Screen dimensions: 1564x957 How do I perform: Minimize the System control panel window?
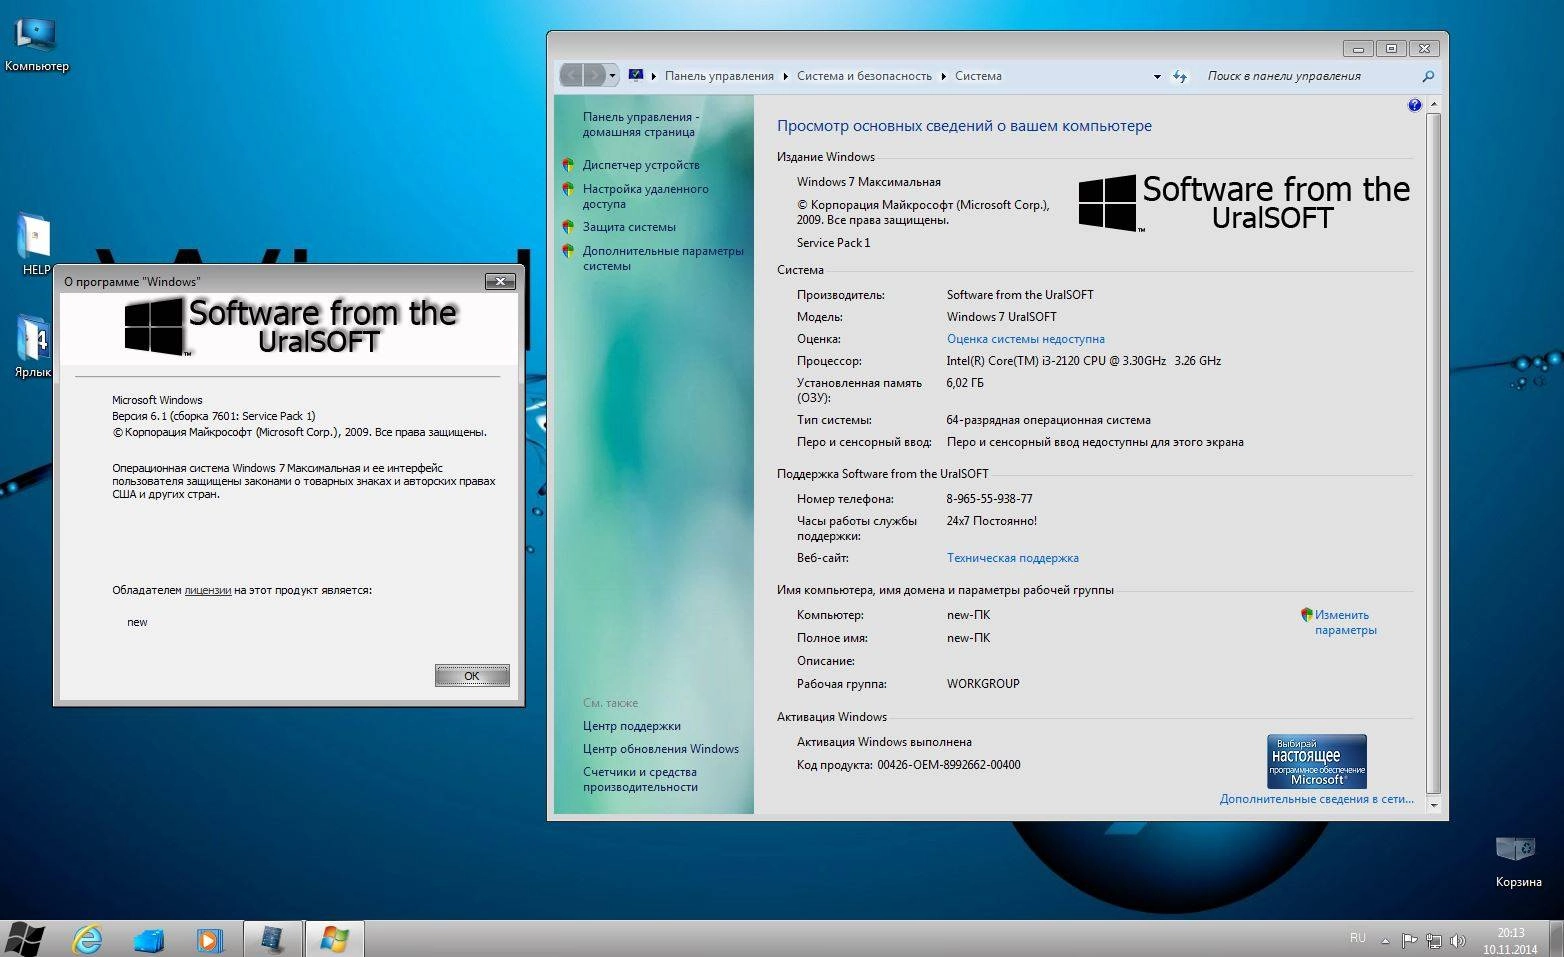click(x=1357, y=48)
